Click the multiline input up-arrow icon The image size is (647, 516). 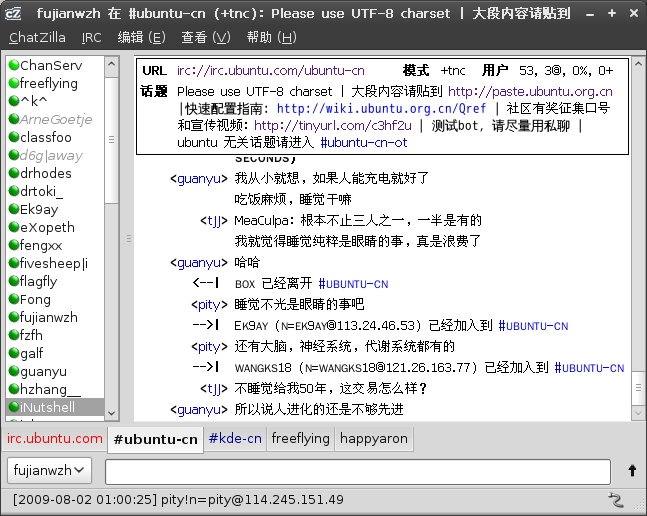[632, 471]
